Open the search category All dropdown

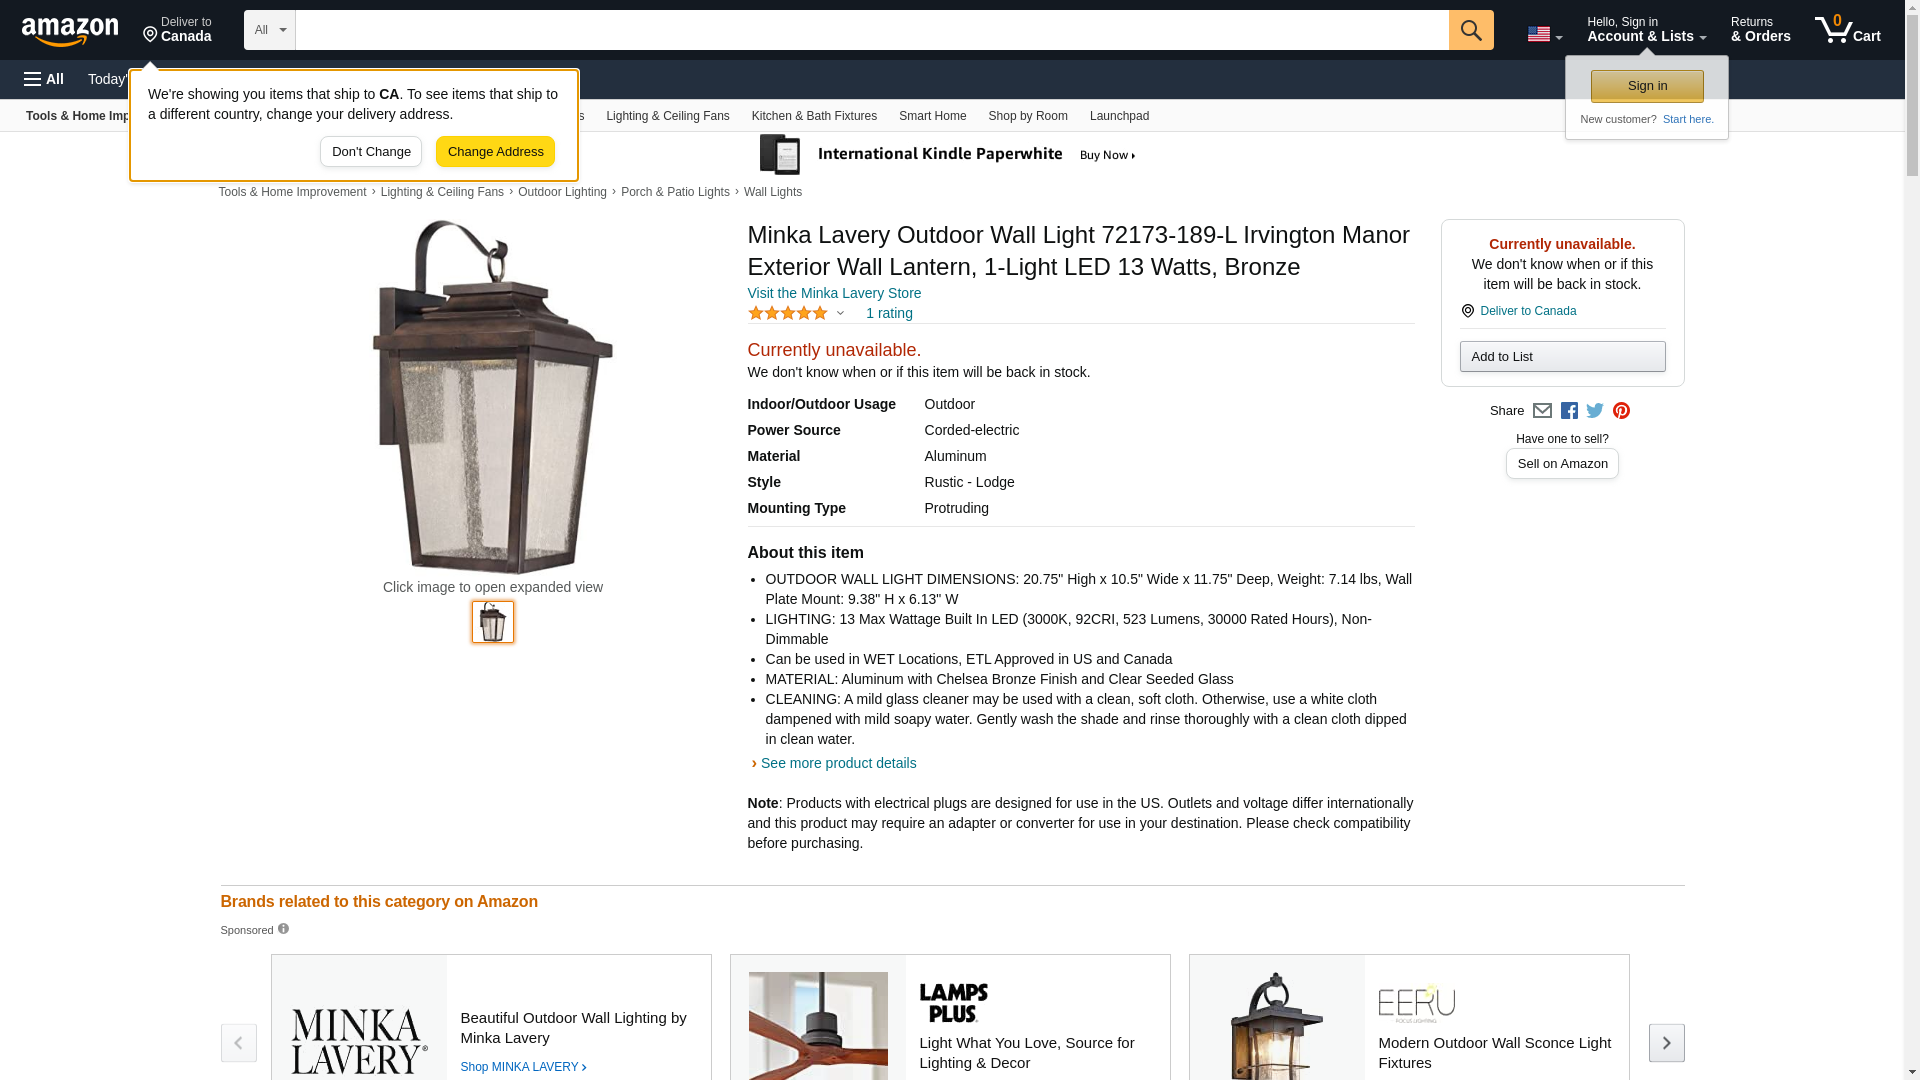coord(270,30)
